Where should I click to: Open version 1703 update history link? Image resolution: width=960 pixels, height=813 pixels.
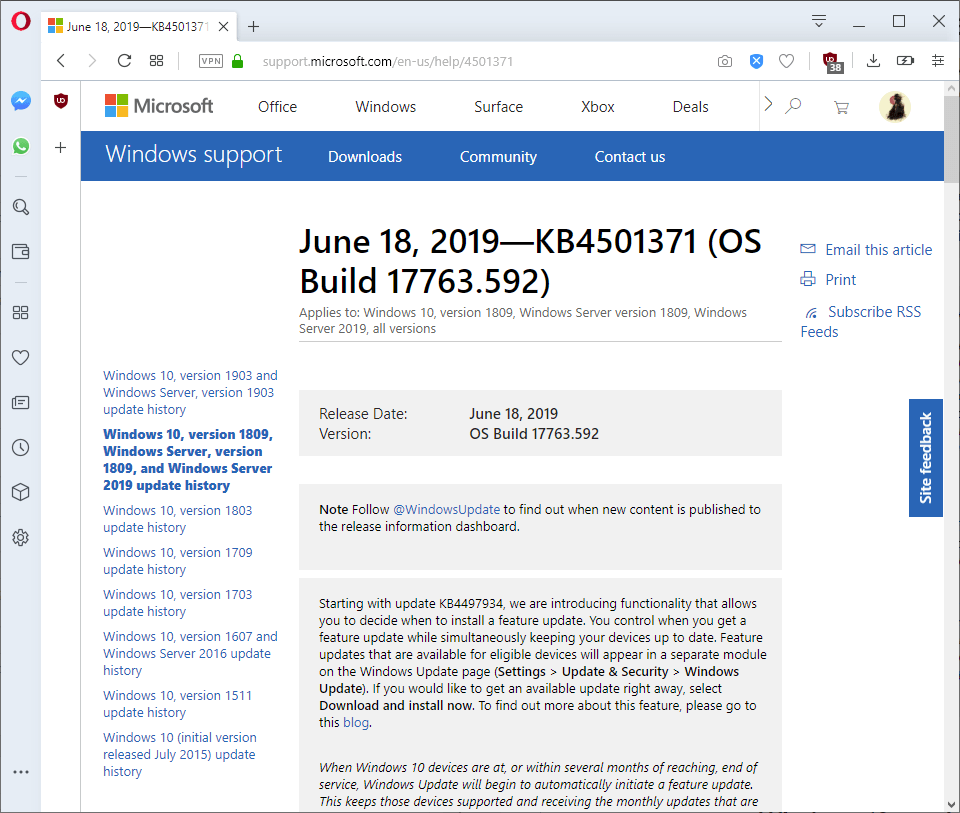pyautogui.click(x=178, y=603)
